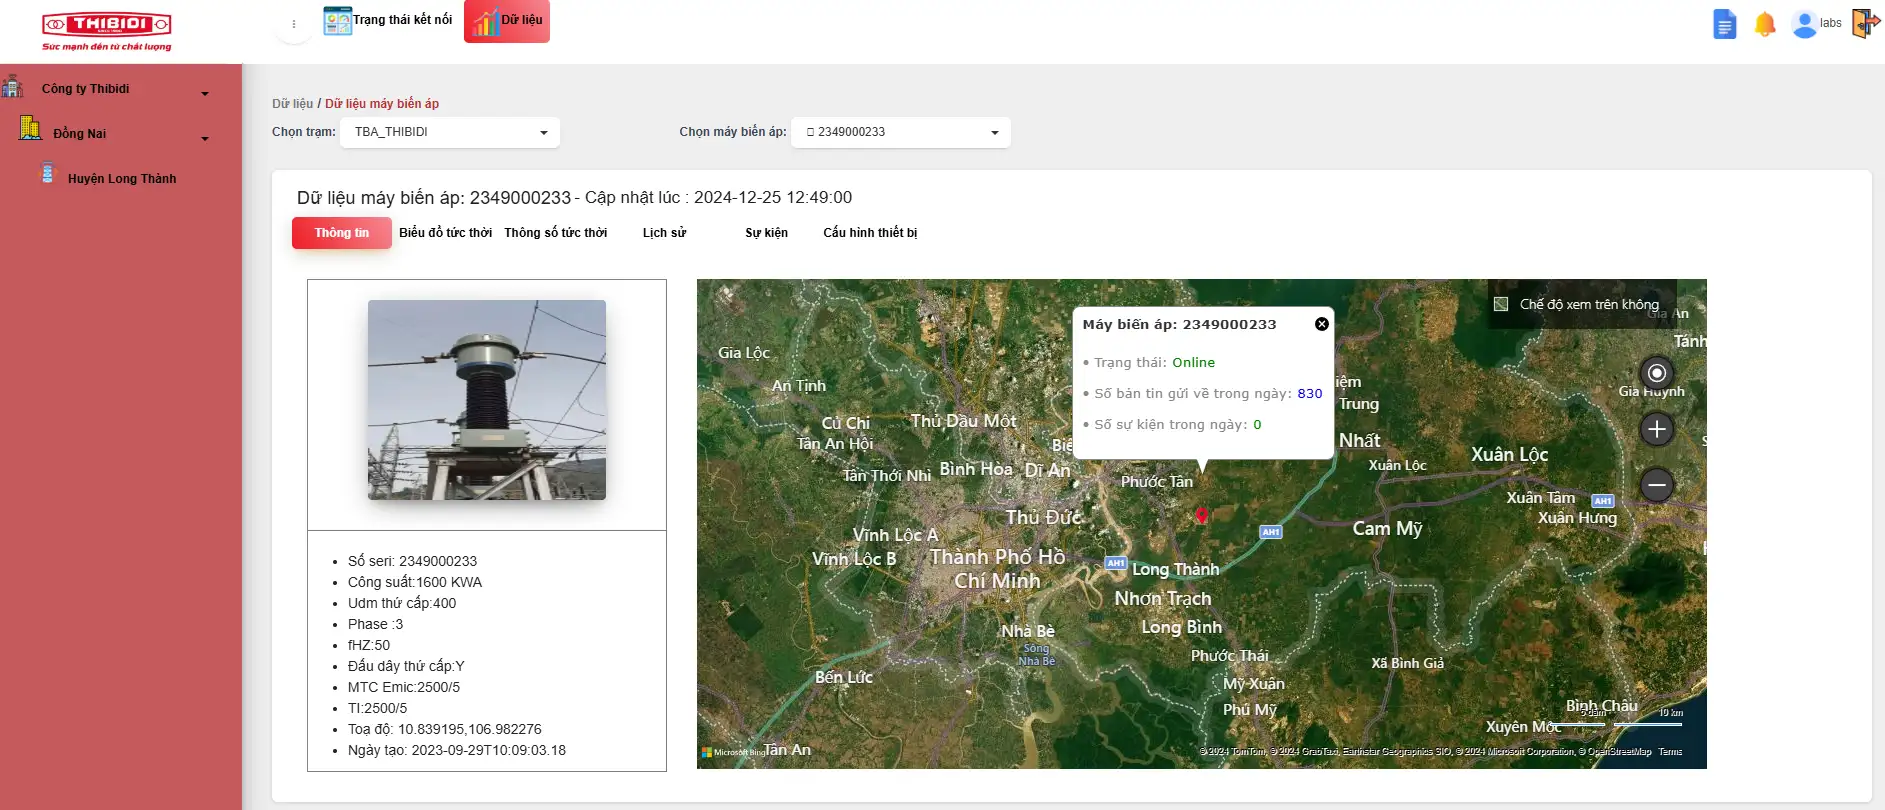This screenshot has width=1885, height=810.
Task: Collapse the Đồng Nai arrow
Action: (x=205, y=139)
